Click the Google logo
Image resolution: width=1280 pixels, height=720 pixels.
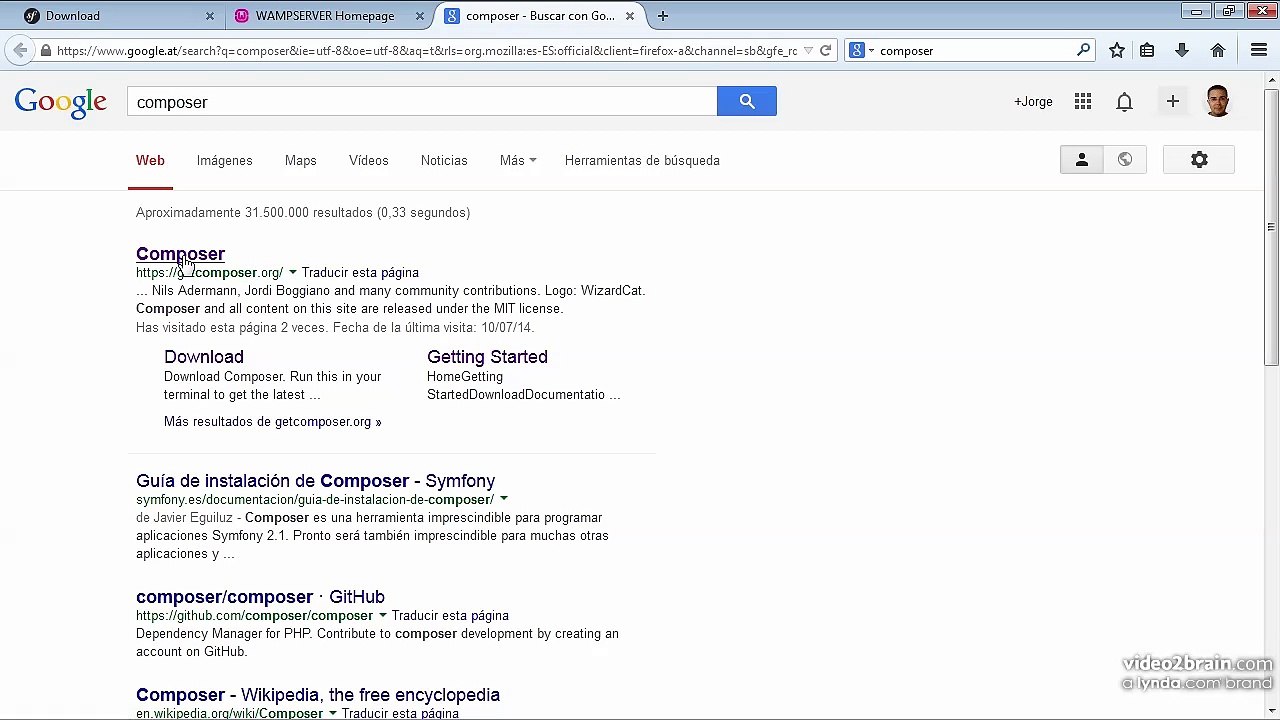pyautogui.click(x=60, y=102)
